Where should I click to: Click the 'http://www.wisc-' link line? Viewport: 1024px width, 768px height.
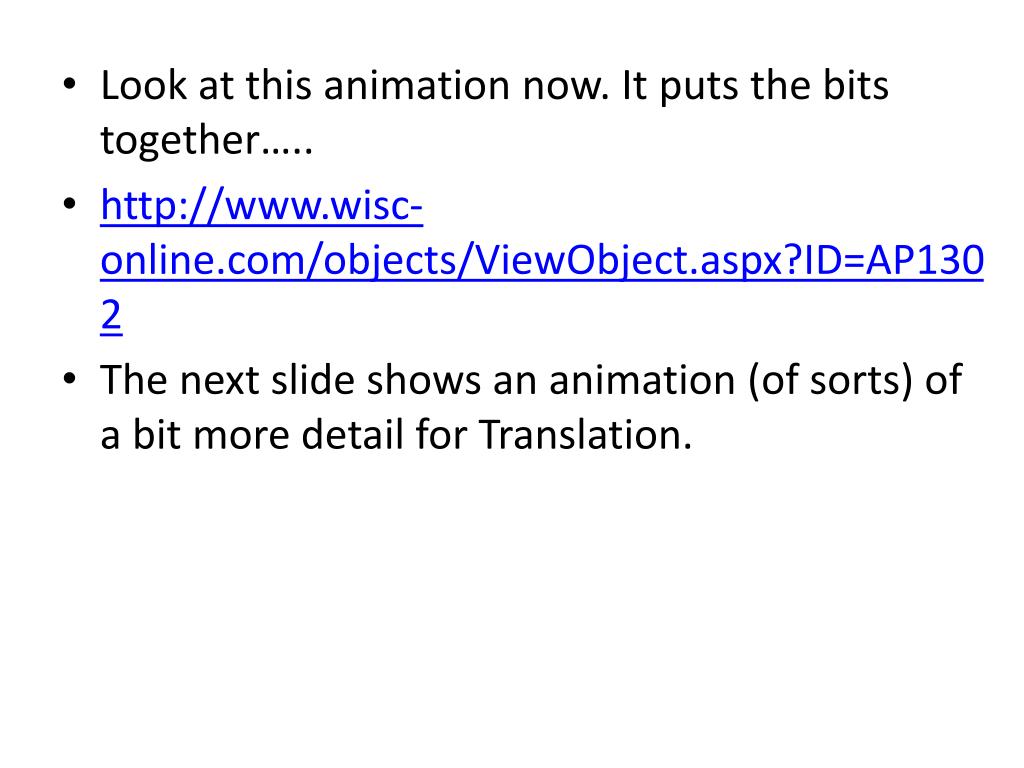click(x=262, y=206)
